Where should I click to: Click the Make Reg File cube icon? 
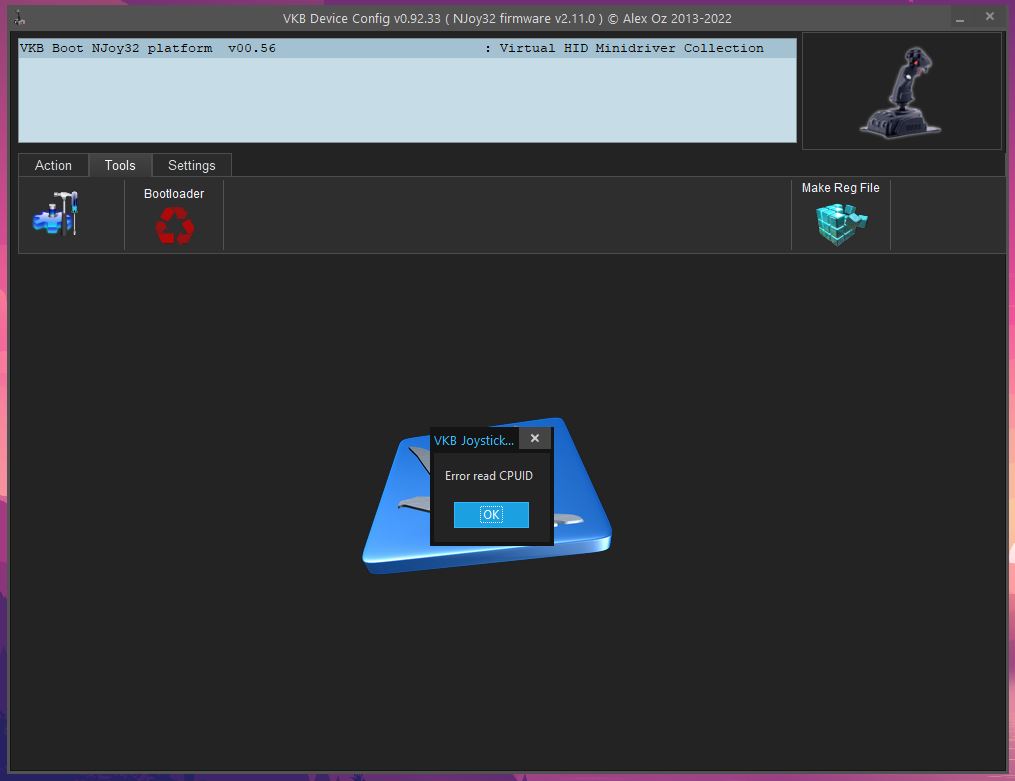tap(841, 224)
